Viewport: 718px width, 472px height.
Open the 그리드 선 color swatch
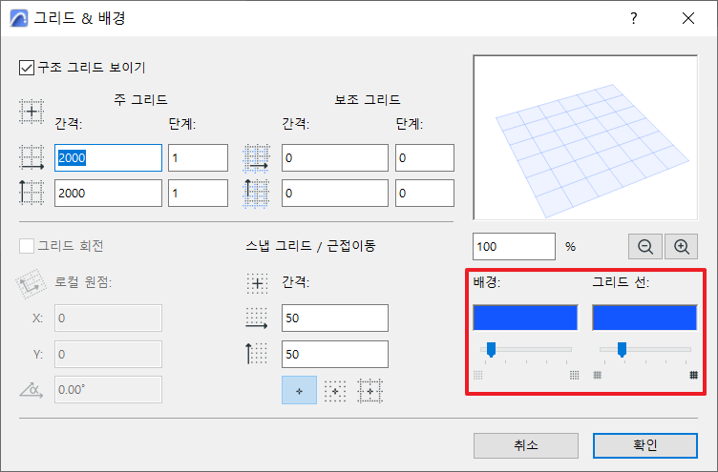(644, 317)
